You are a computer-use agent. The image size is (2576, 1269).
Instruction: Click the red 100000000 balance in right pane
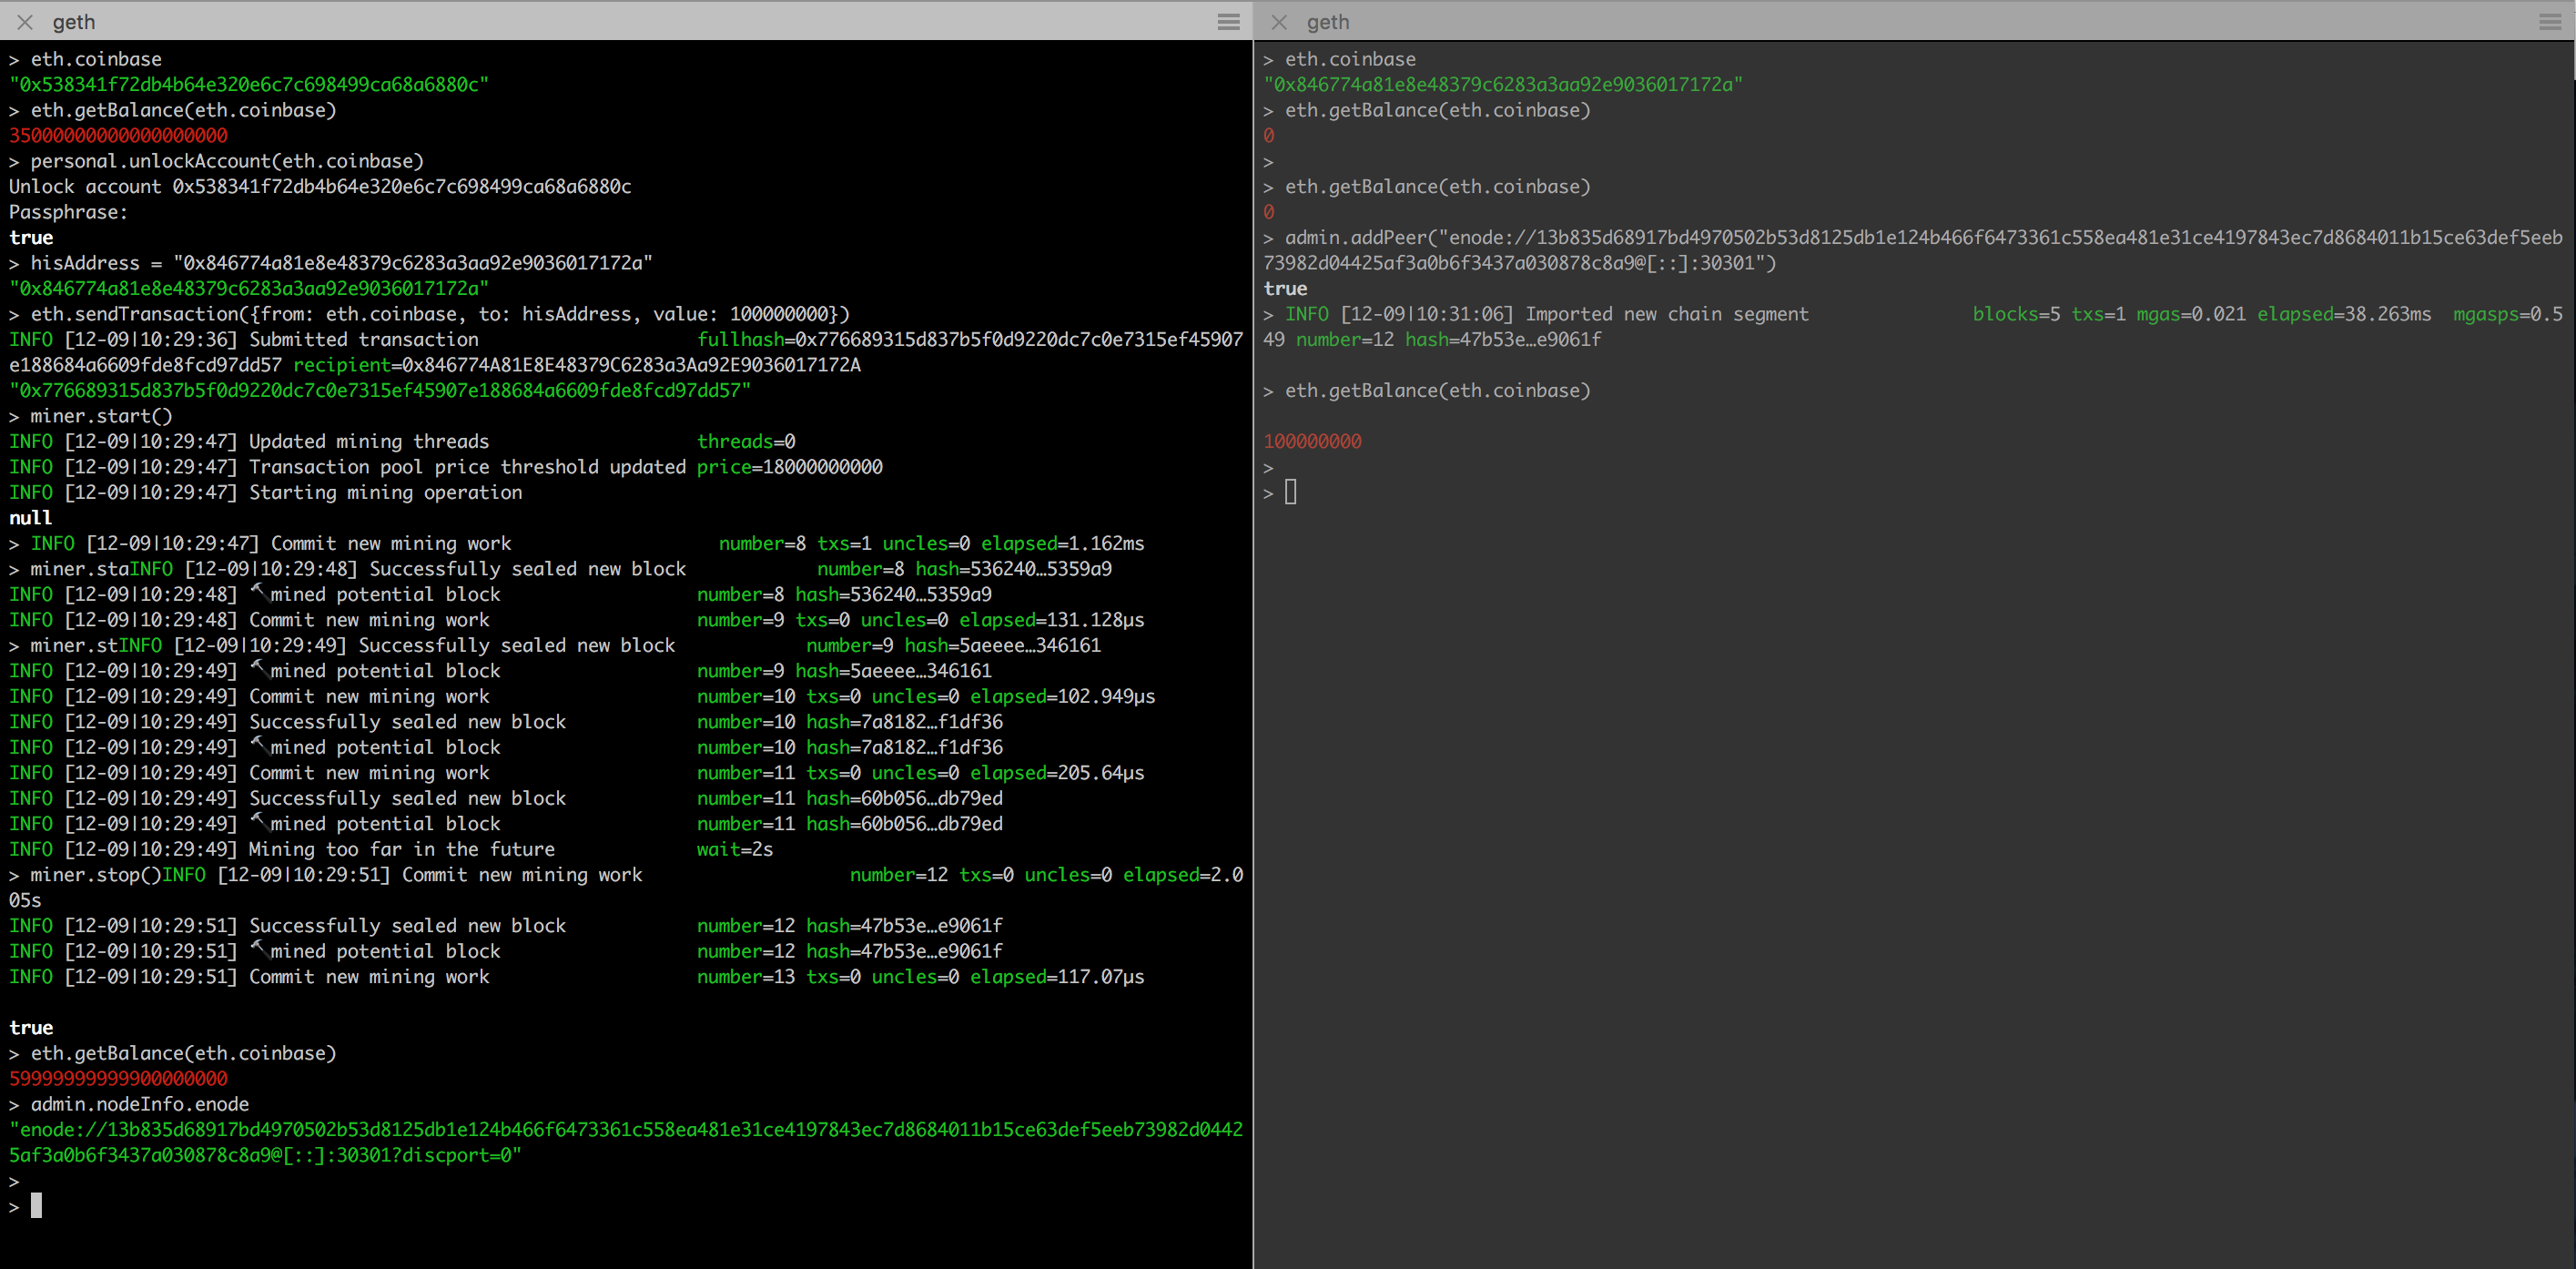1312,441
